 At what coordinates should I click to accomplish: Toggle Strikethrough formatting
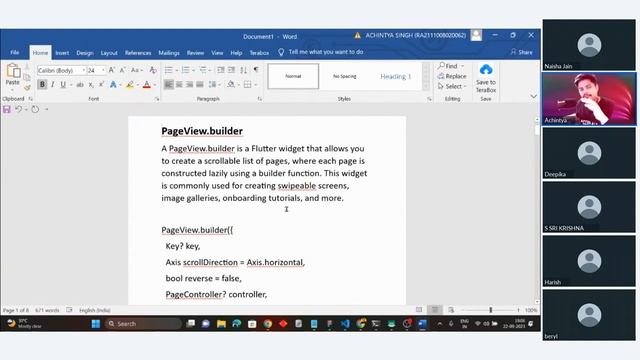[80, 84]
